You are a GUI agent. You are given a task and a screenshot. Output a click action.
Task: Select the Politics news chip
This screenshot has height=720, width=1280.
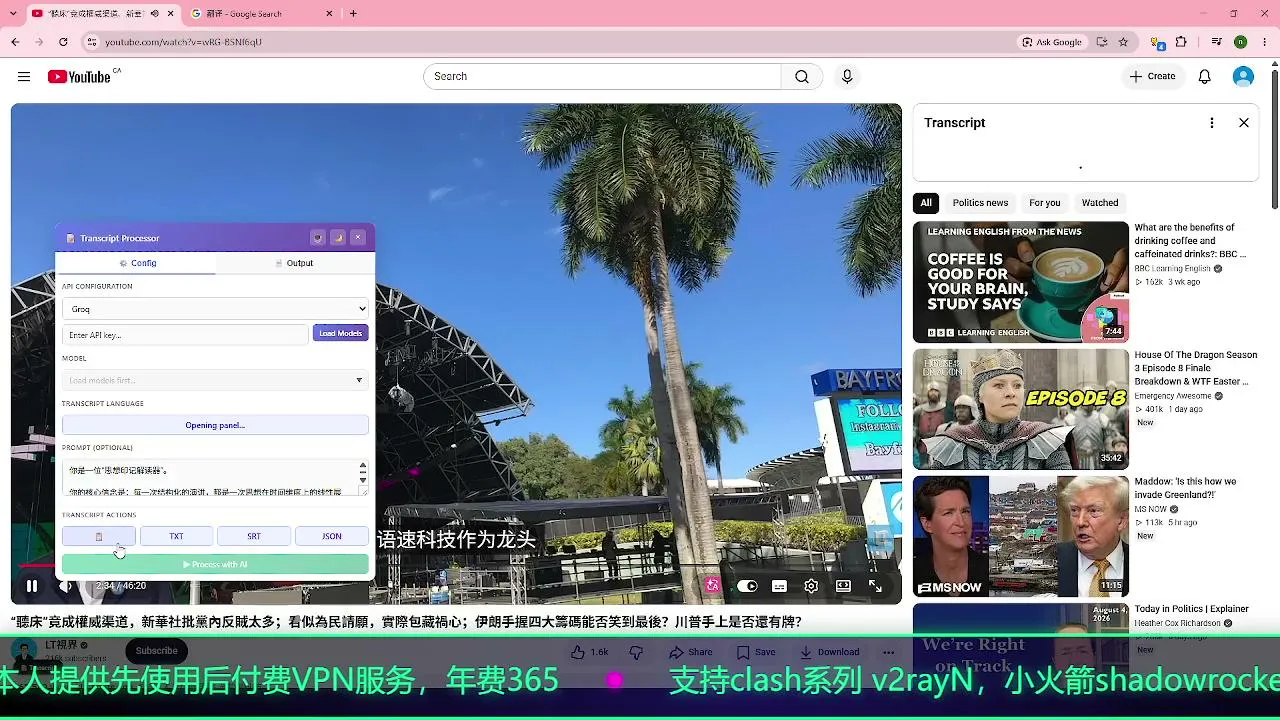click(980, 203)
